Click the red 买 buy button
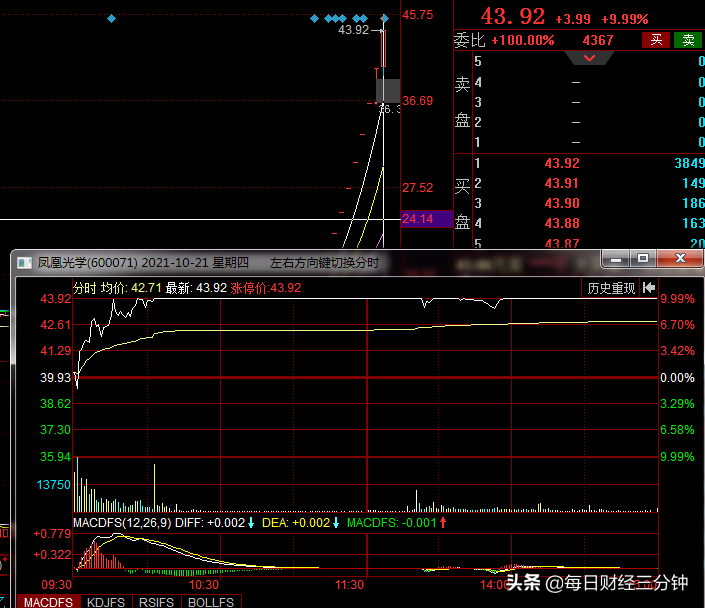705x608 pixels. 656,40
